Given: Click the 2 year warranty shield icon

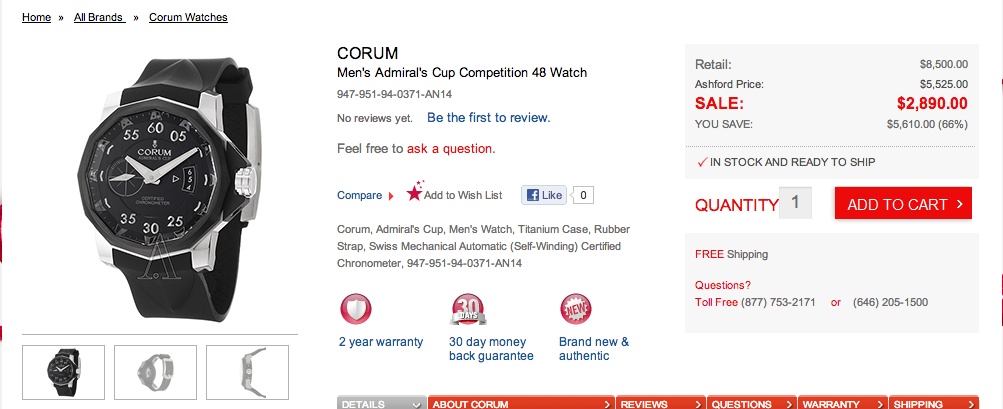Looking at the screenshot, I should click(x=357, y=309).
